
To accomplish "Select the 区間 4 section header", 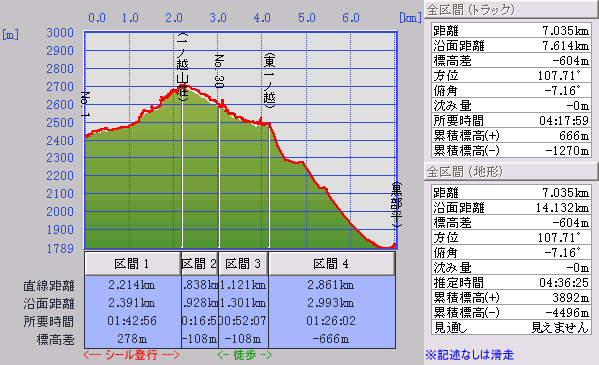I will point(332,264).
